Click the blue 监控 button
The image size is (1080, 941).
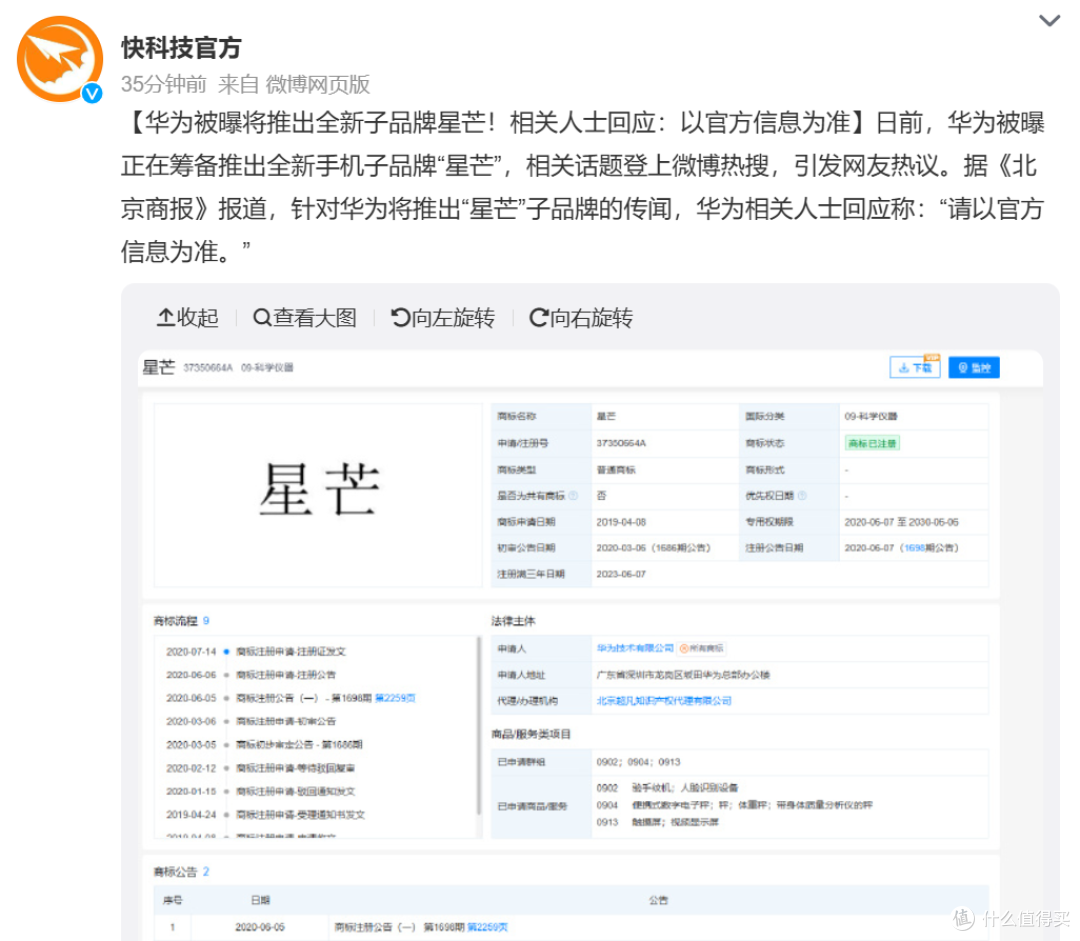click(x=974, y=367)
